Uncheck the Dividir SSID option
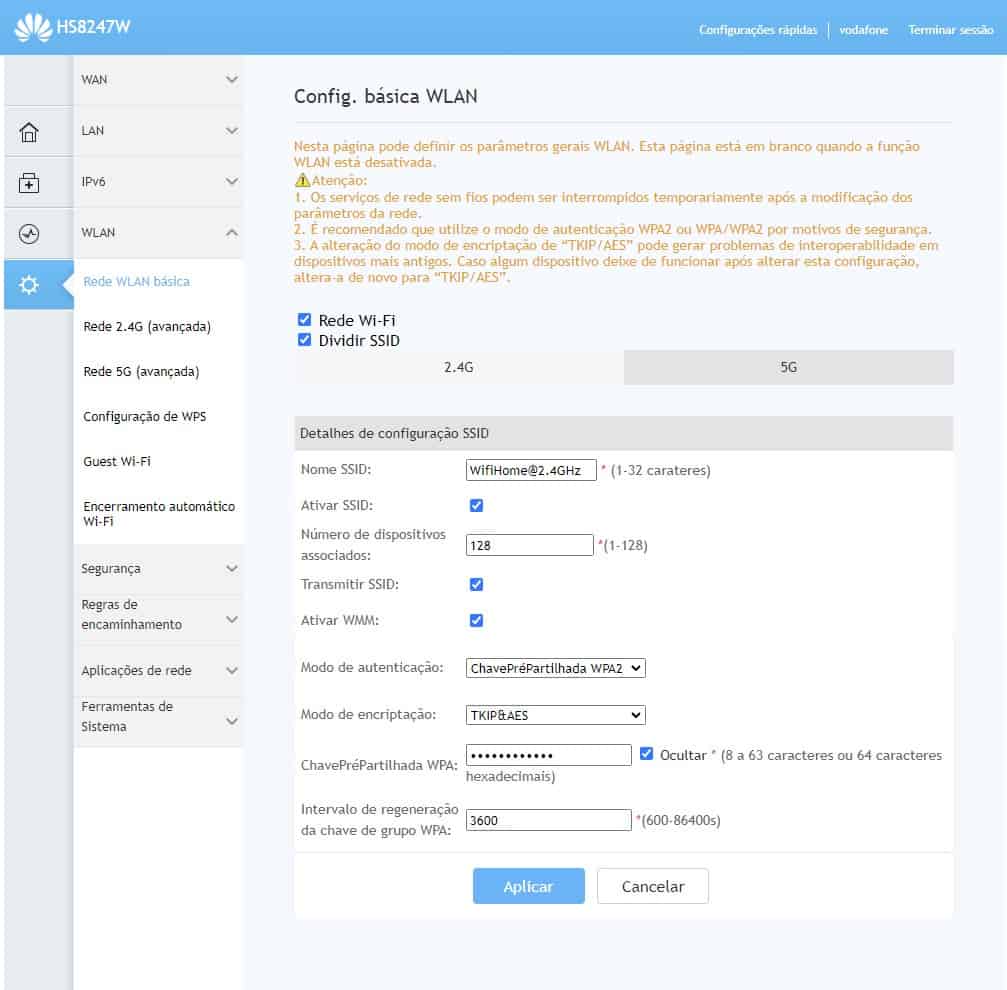 click(x=305, y=340)
